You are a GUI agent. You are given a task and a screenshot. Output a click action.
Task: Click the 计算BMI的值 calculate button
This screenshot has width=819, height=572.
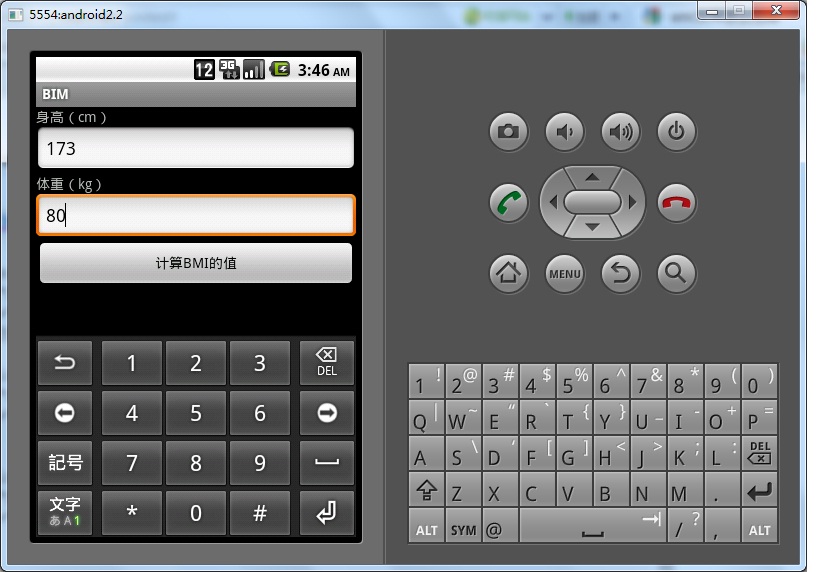tap(196, 263)
